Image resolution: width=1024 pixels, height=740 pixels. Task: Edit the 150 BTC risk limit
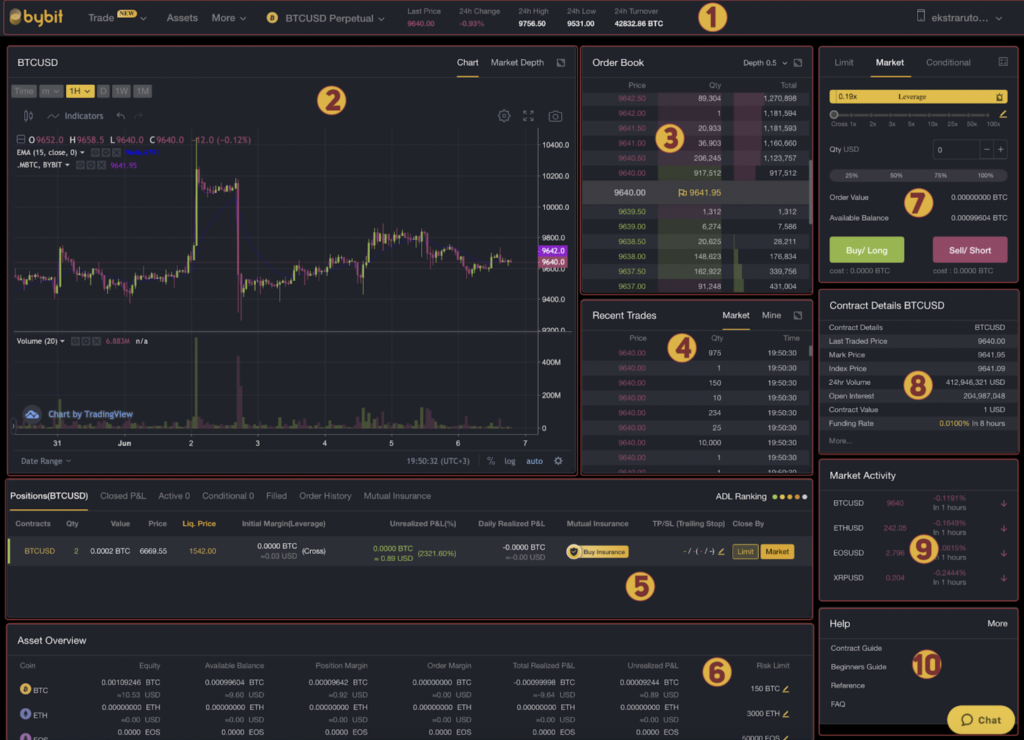[x=786, y=688]
